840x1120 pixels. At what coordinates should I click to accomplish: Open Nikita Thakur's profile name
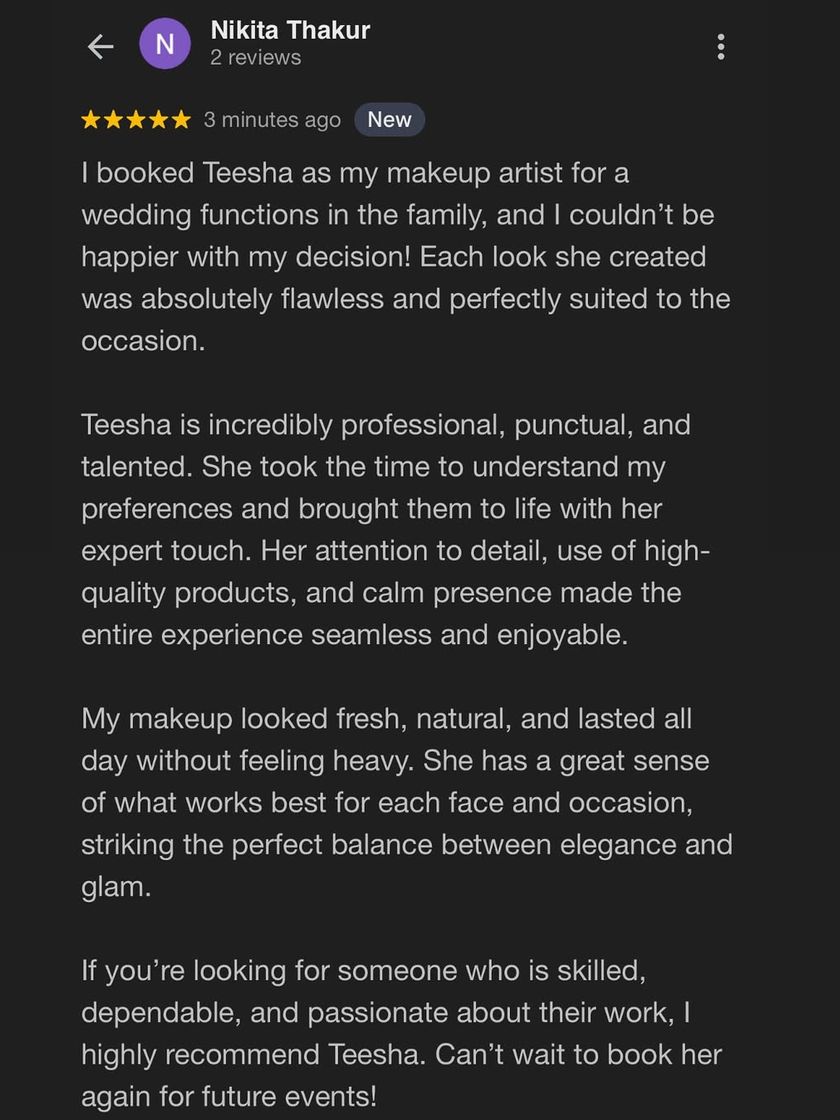coord(290,31)
